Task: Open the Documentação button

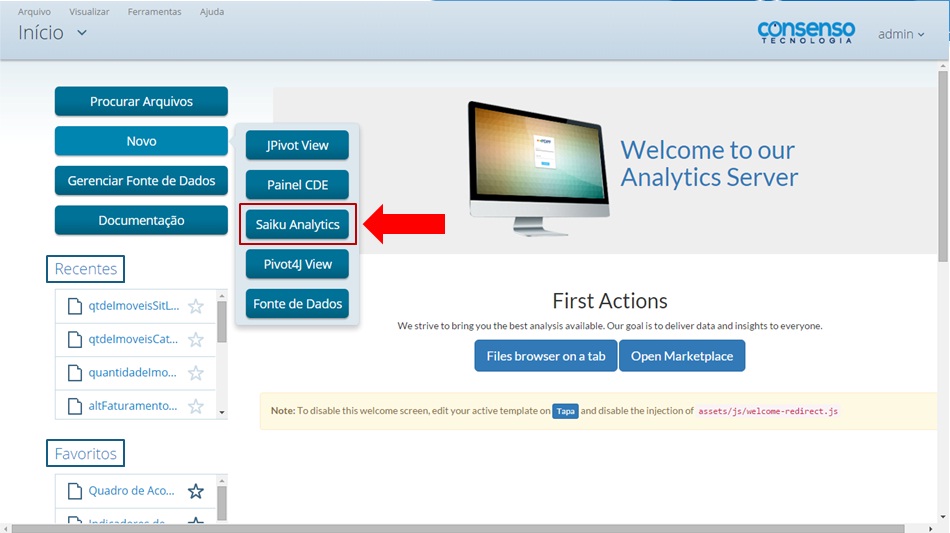Action: (x=141, y=220)
